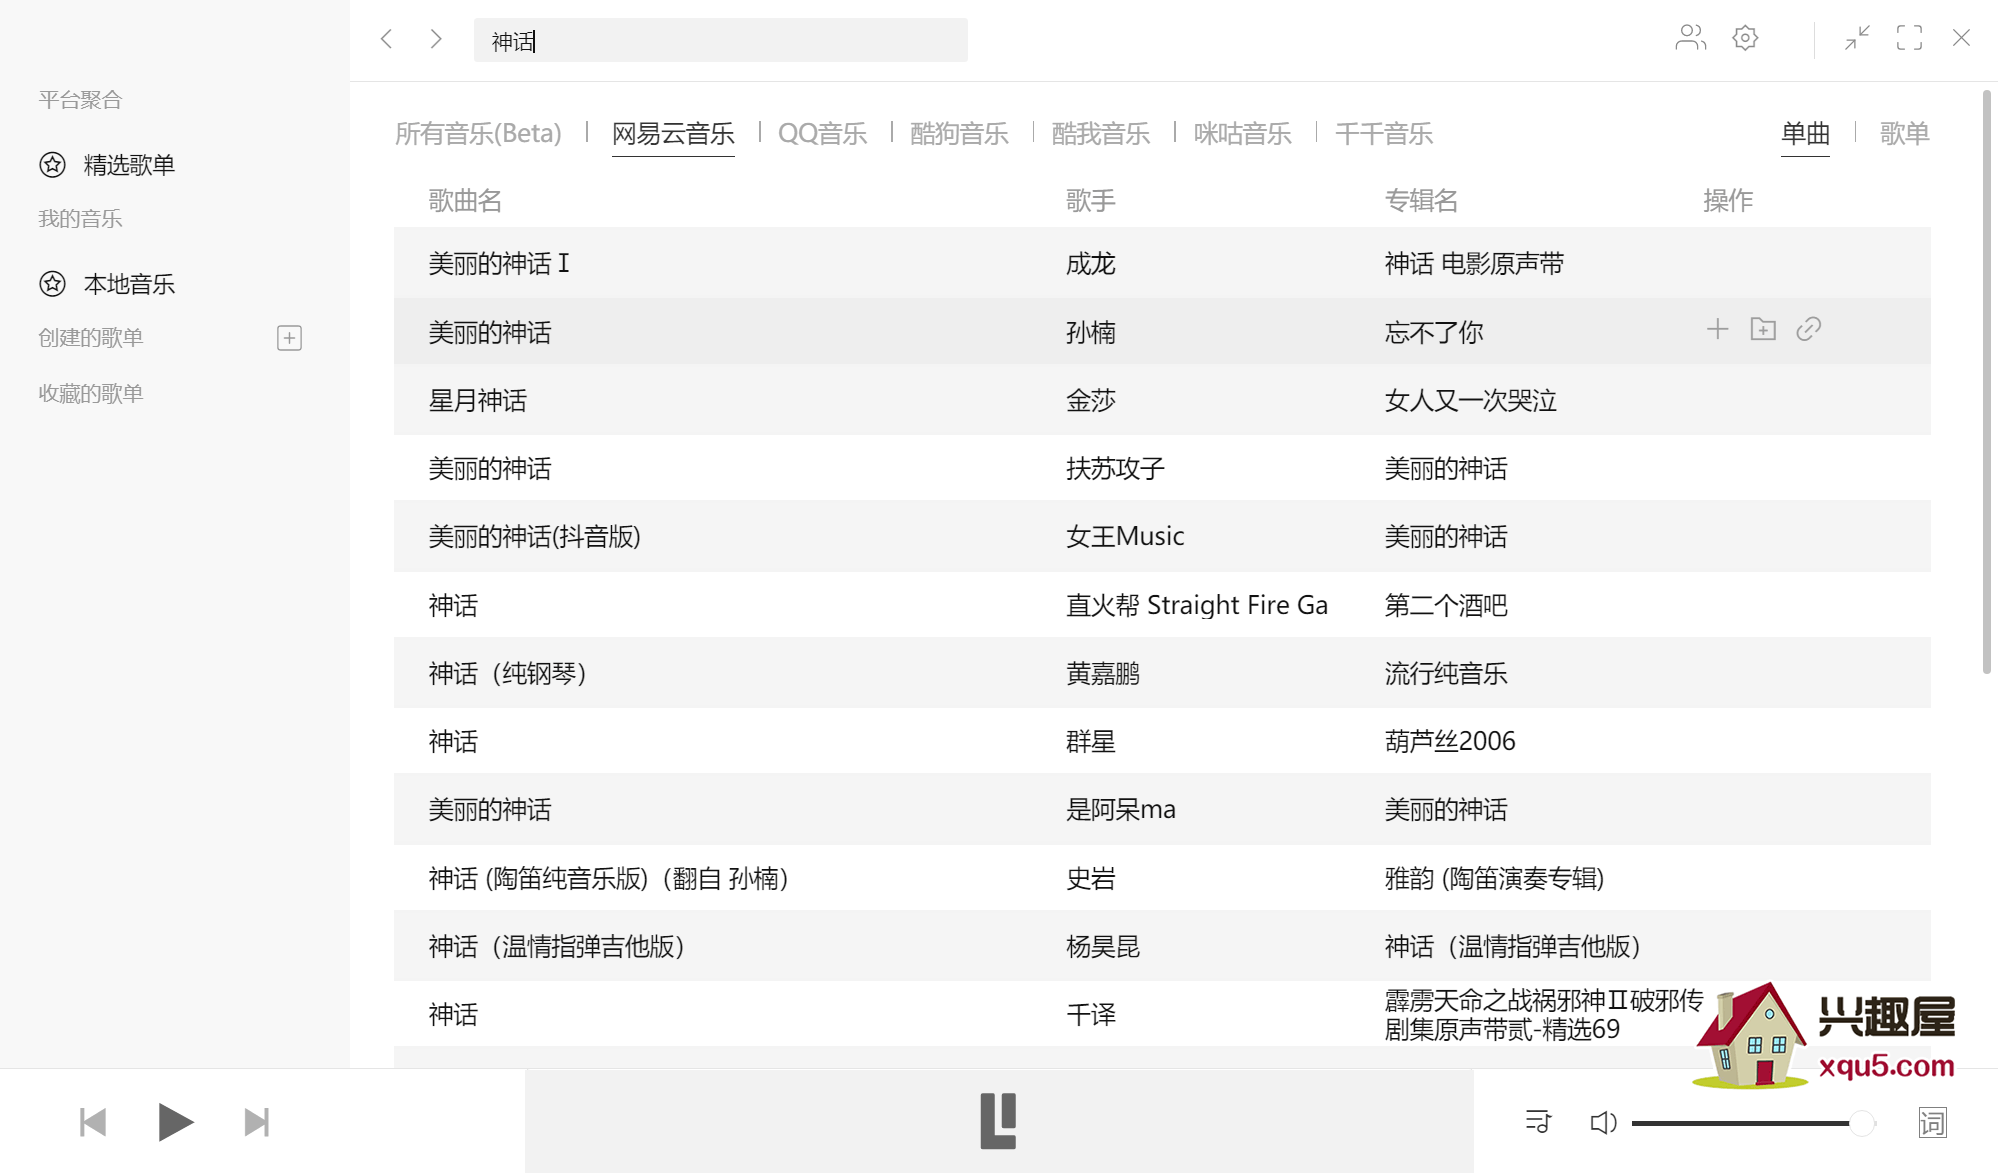Open the now-playing cover thumbnail
The image size is (1998, 1173).
(998, 1121)
